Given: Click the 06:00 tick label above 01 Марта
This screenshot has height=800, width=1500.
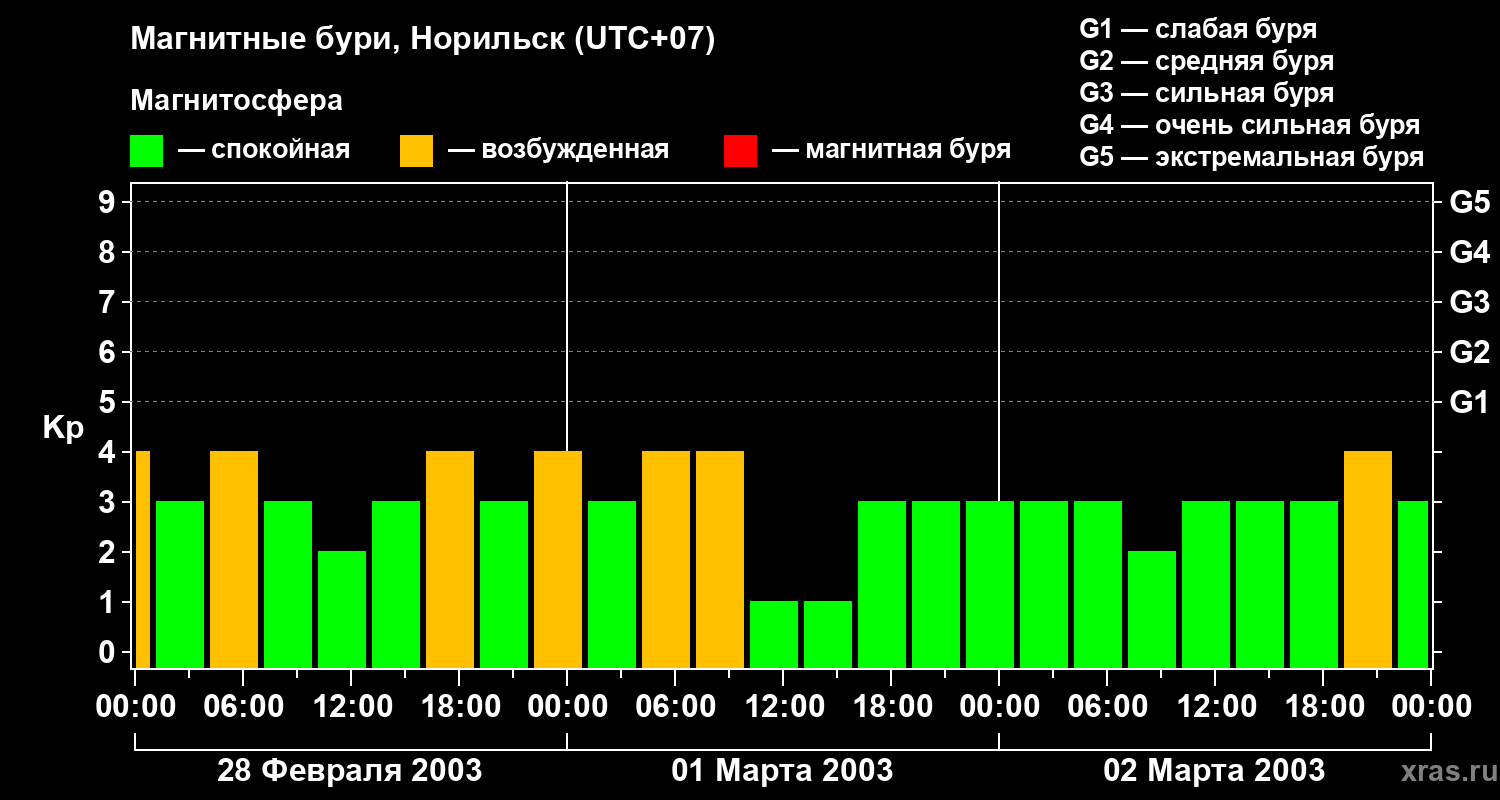Looking at the screenshot, I should click(674, 707).
